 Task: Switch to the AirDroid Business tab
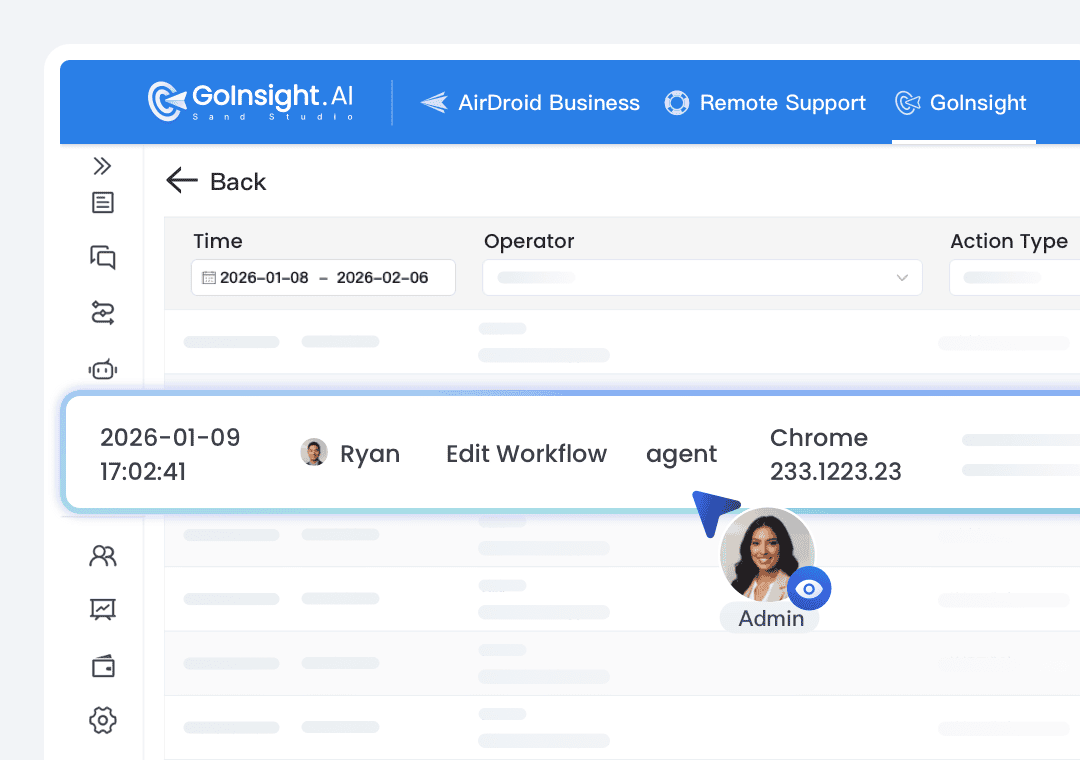click(530, 103)
